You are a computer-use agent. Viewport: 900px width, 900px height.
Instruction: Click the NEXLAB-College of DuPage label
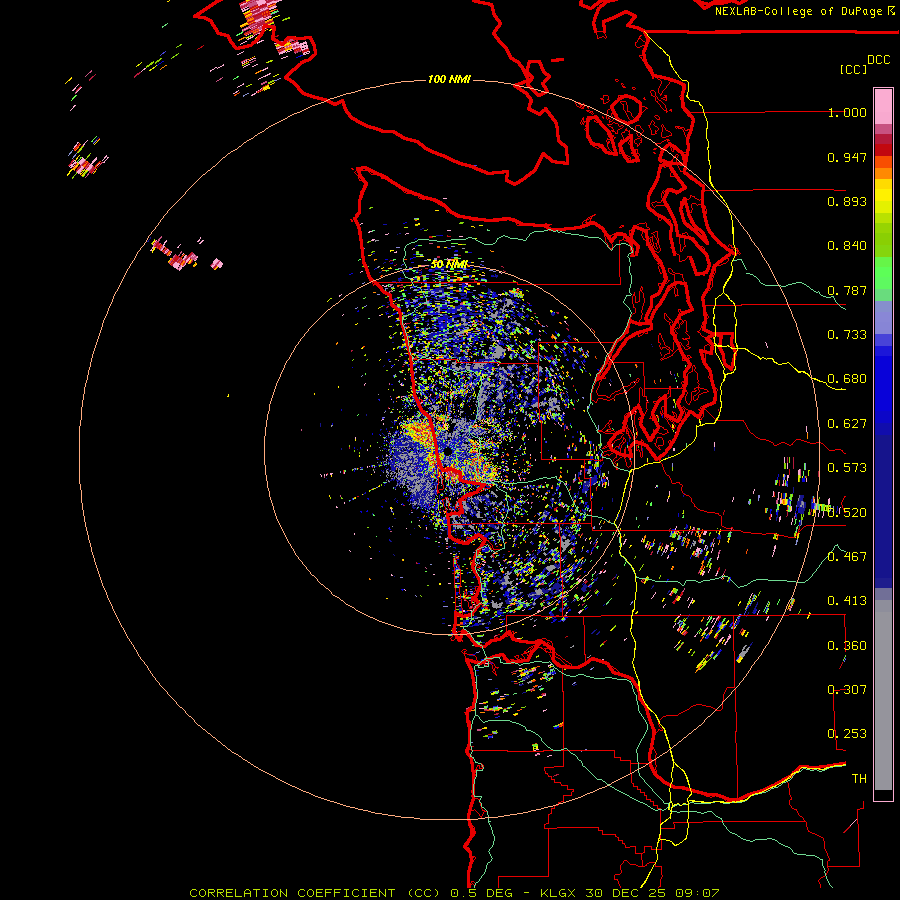coord(804,11)
